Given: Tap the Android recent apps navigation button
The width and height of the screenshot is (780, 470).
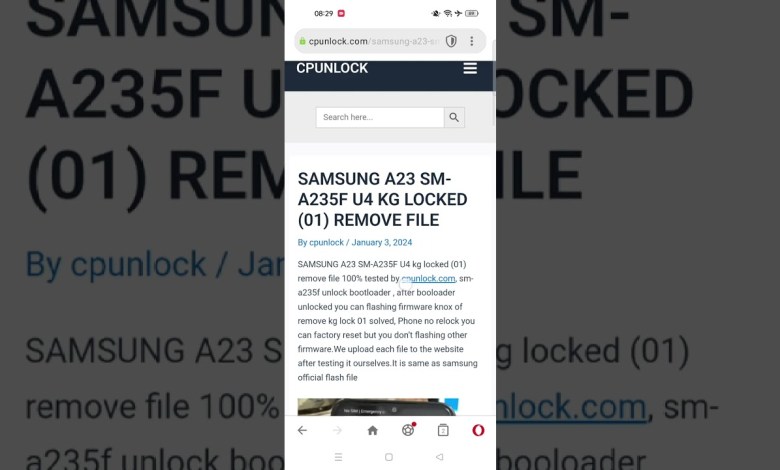Looking at the screenshot, I should (x=338, y=457).
